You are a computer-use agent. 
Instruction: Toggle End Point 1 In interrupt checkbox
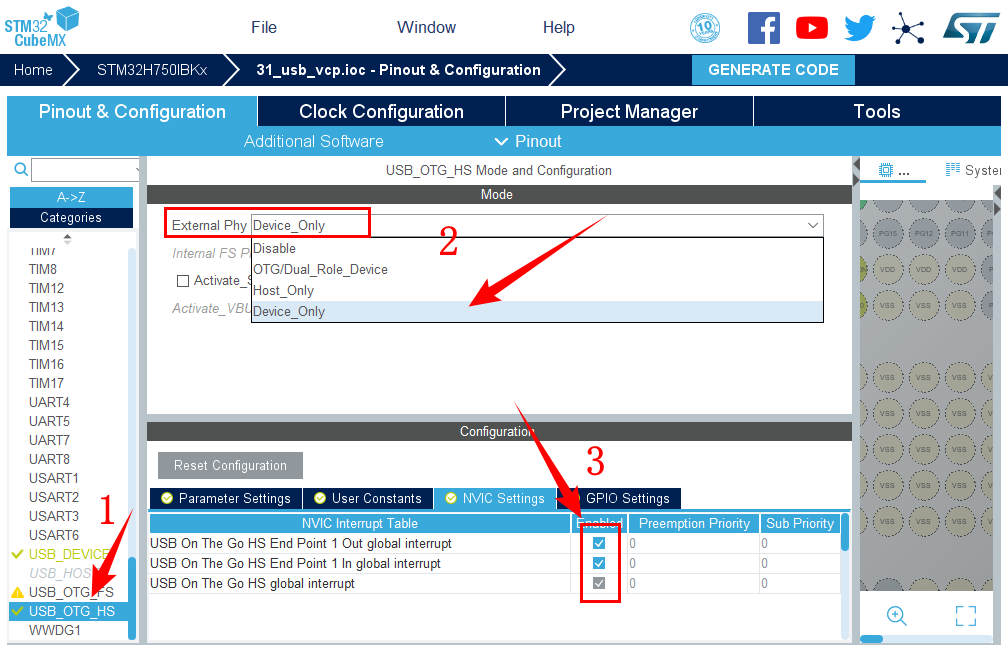point(599,564)
